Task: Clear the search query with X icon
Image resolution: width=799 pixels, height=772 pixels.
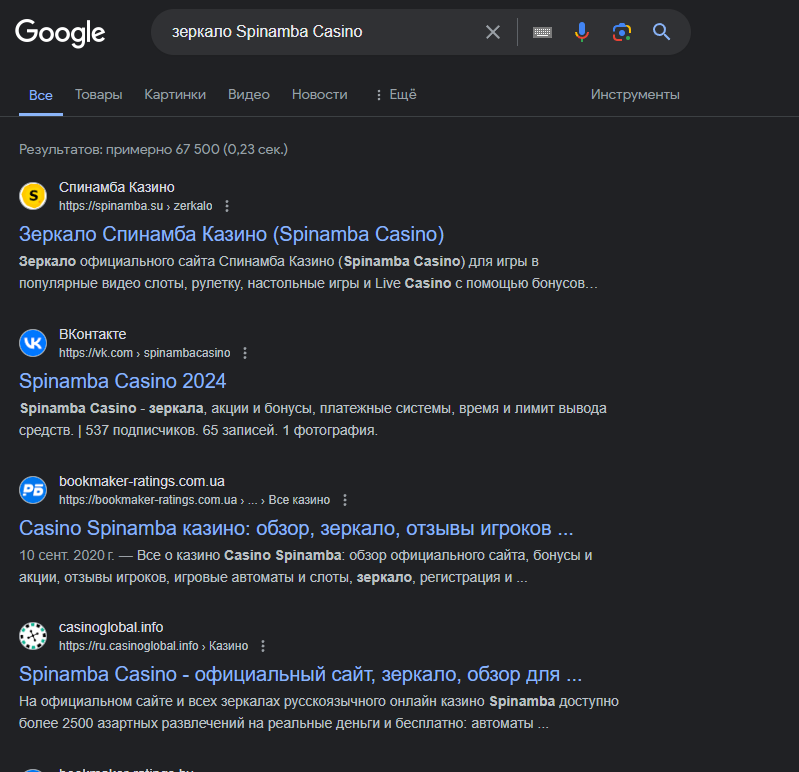Action: [493, 32]
